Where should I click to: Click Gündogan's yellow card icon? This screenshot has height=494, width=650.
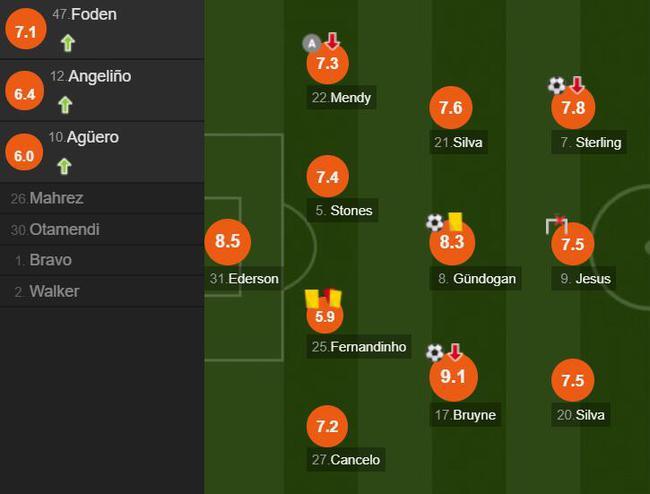point(455,221)
